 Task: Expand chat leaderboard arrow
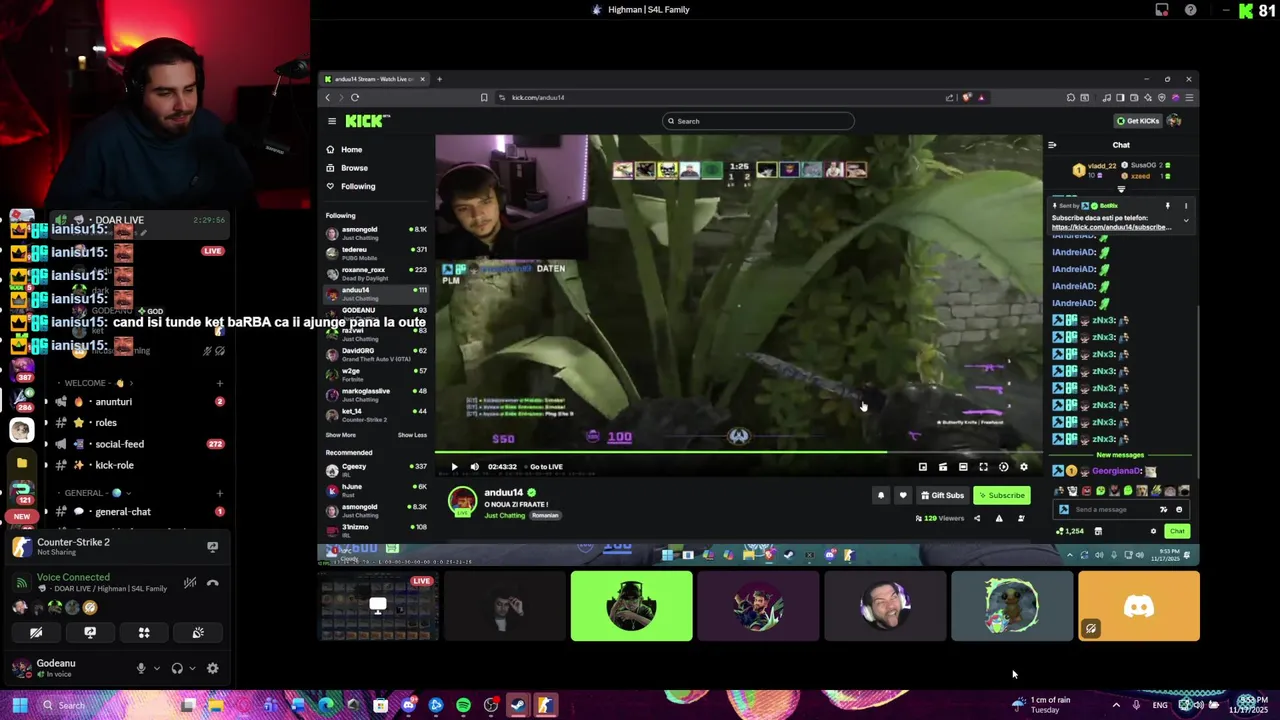1121,189
